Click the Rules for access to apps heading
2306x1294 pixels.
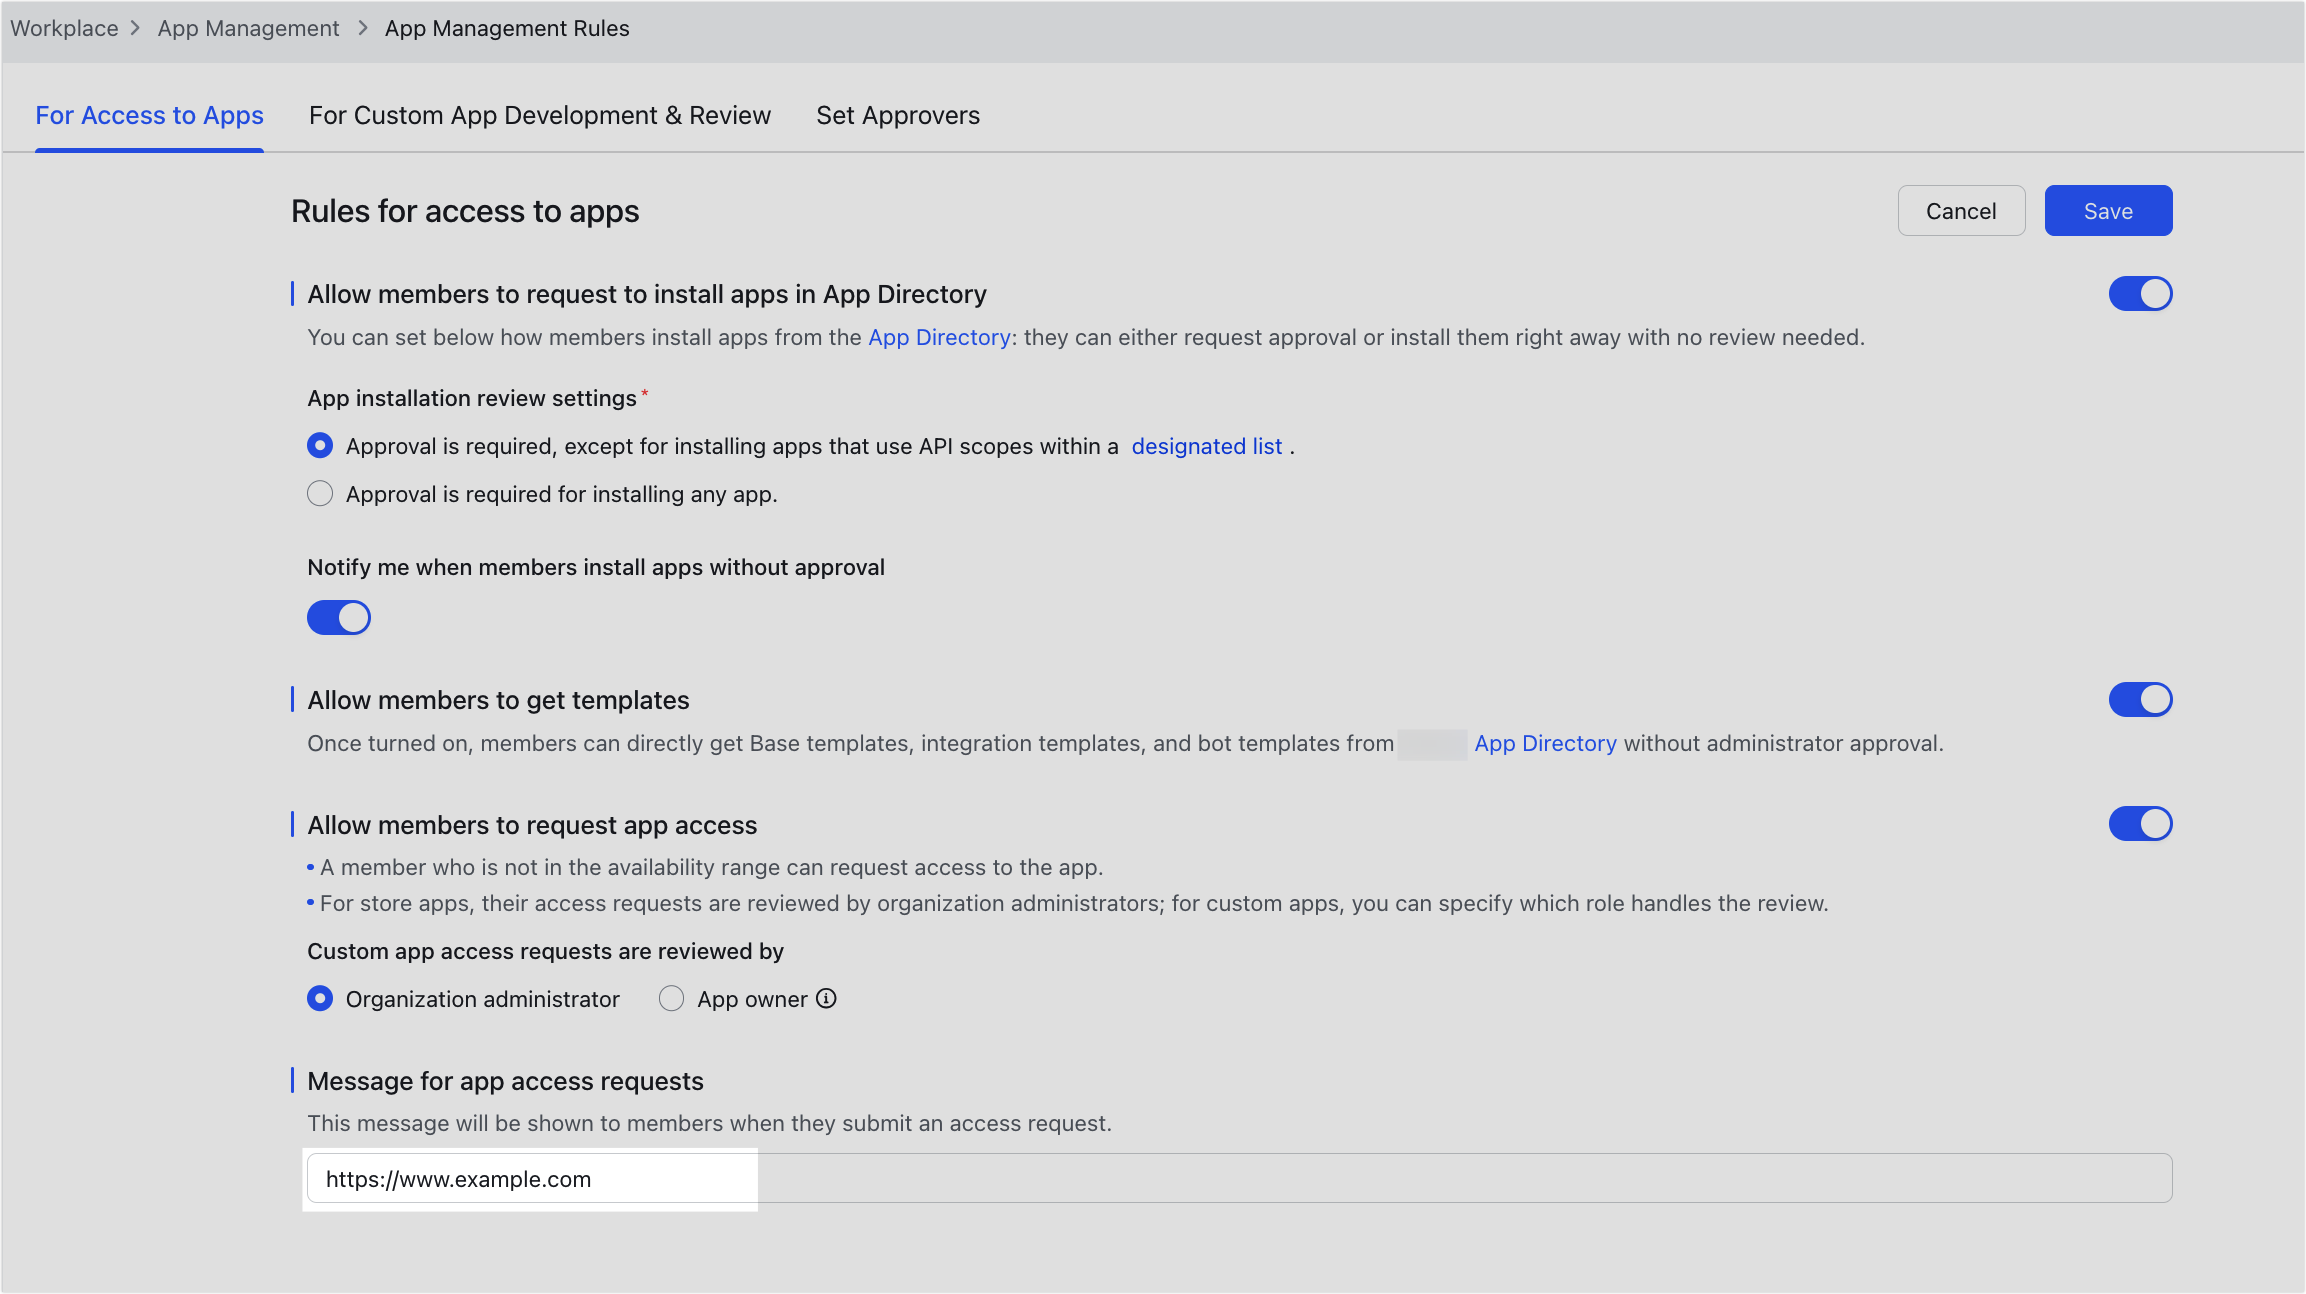(x=465, y=211)
